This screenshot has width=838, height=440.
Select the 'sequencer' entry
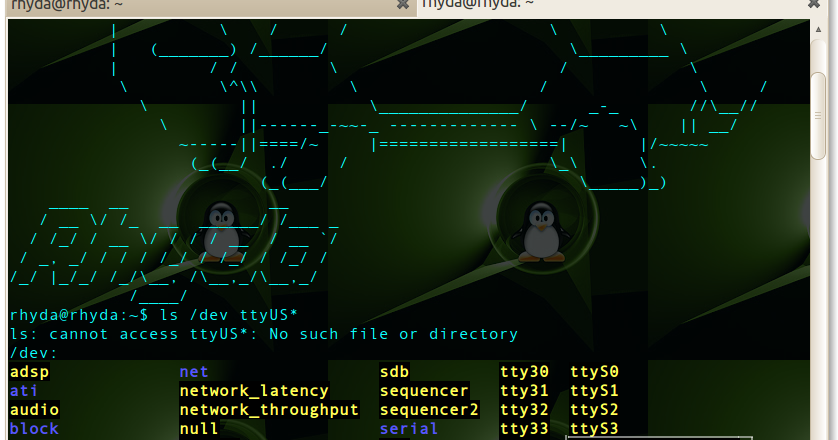tap(424, 391)
